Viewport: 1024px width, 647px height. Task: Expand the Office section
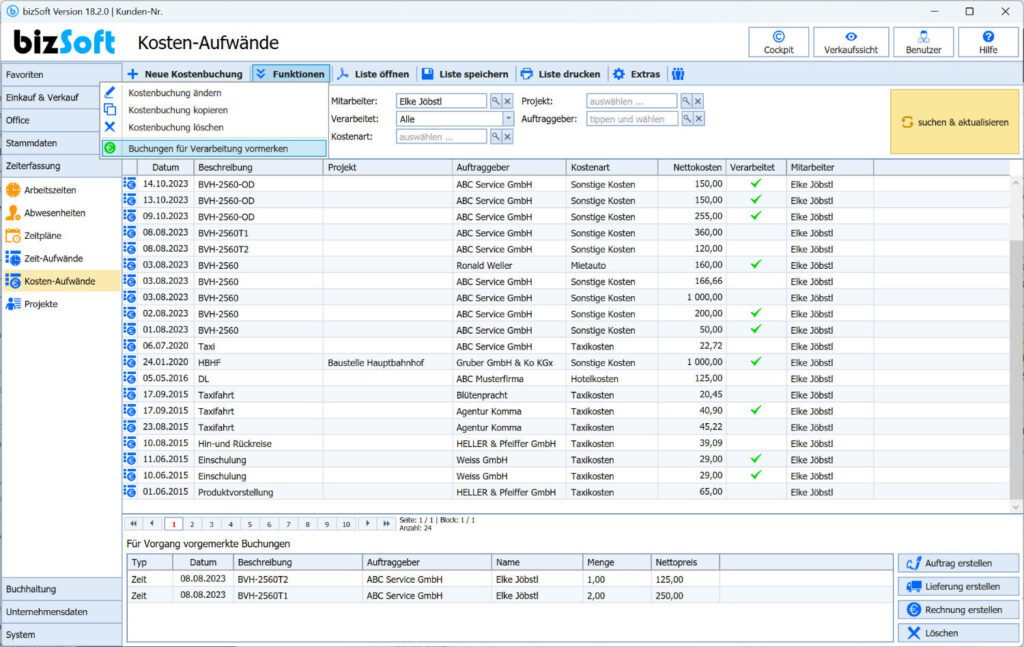[x=61, y=120]
